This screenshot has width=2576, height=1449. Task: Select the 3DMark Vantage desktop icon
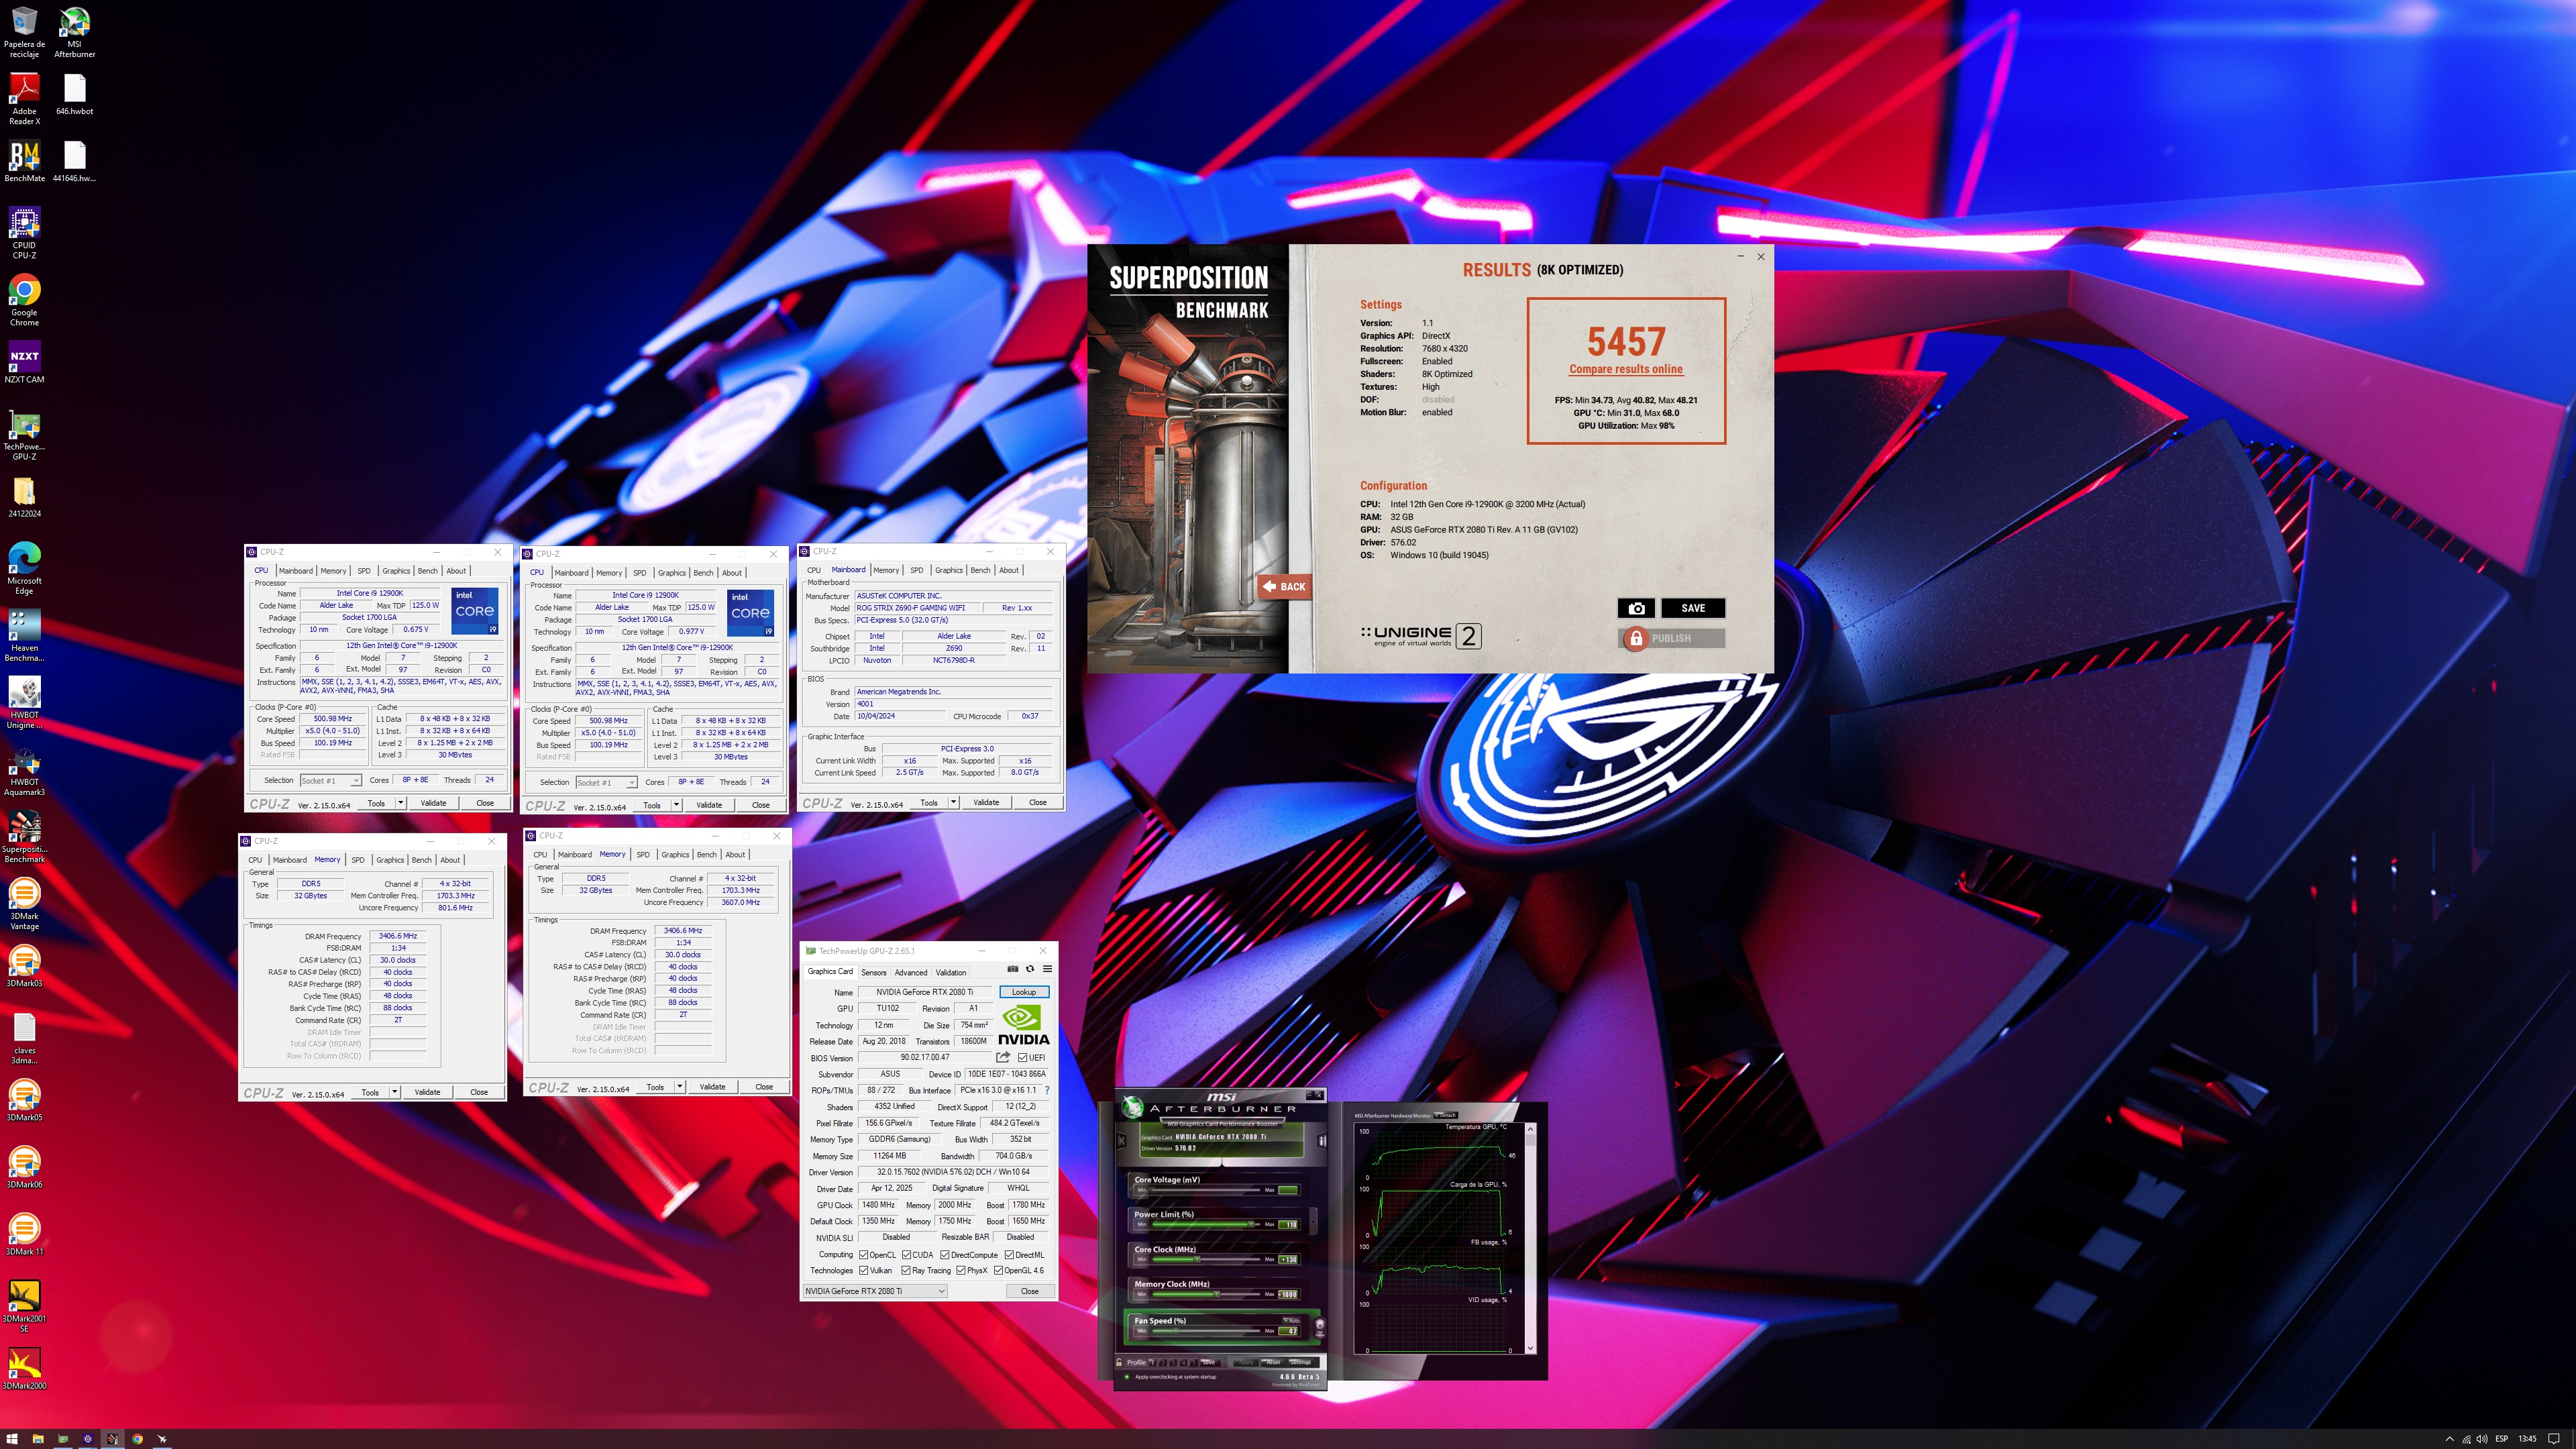(24, 905)
